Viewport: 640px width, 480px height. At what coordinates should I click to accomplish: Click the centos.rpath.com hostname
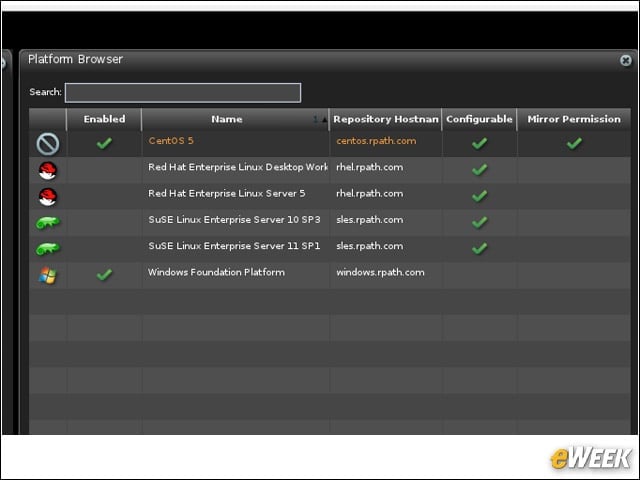pyautogui.click(x=376, y=141)
